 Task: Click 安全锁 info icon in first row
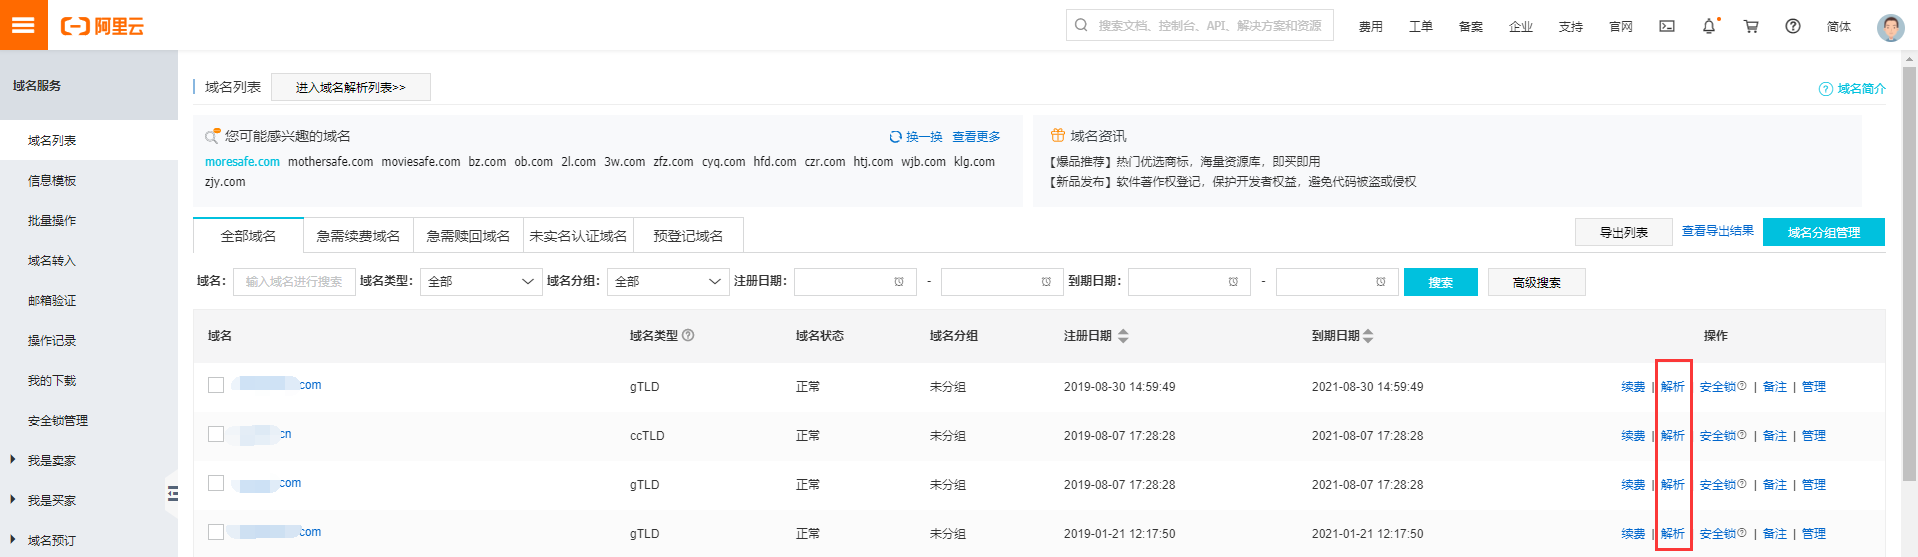click(1742, 385)
